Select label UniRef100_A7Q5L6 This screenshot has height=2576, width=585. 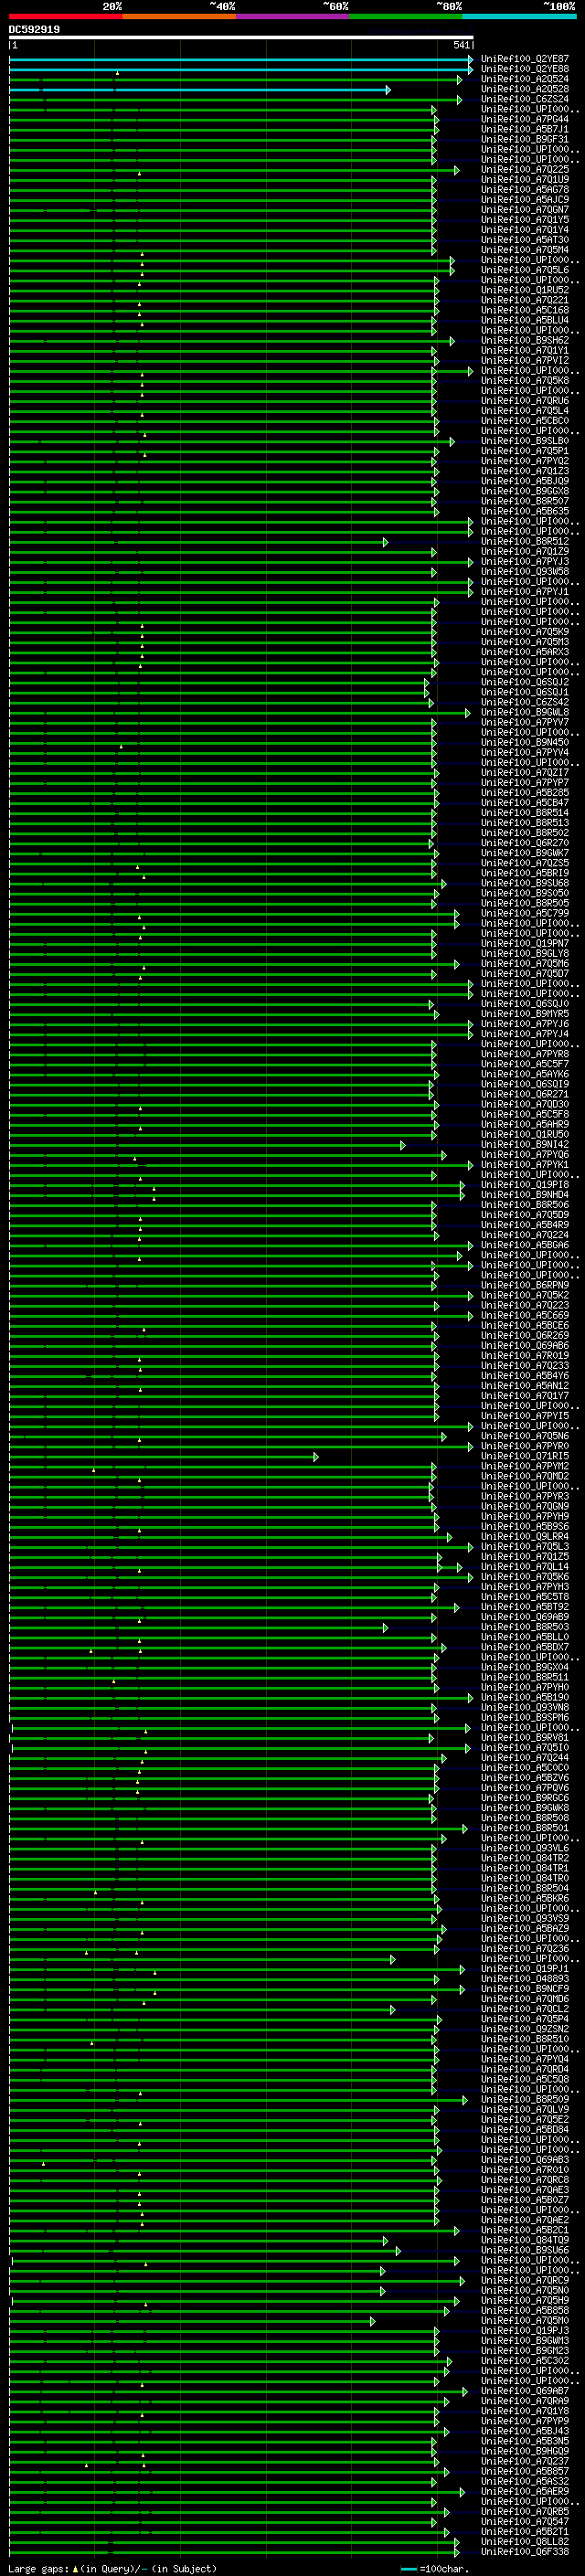tap(525, 270)
